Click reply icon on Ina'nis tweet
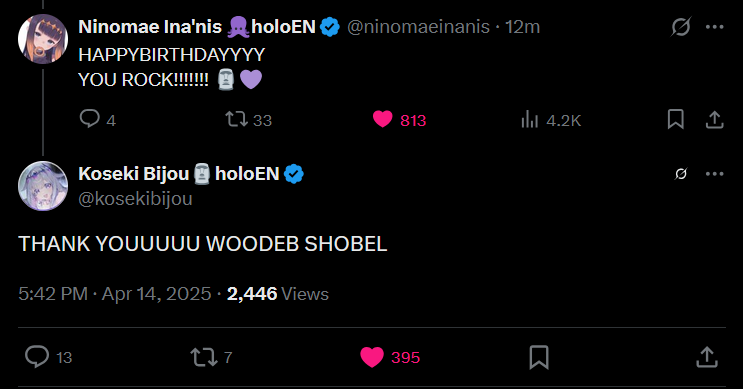The height and width of the screenshot is (389, 743). tap(90, 119)
